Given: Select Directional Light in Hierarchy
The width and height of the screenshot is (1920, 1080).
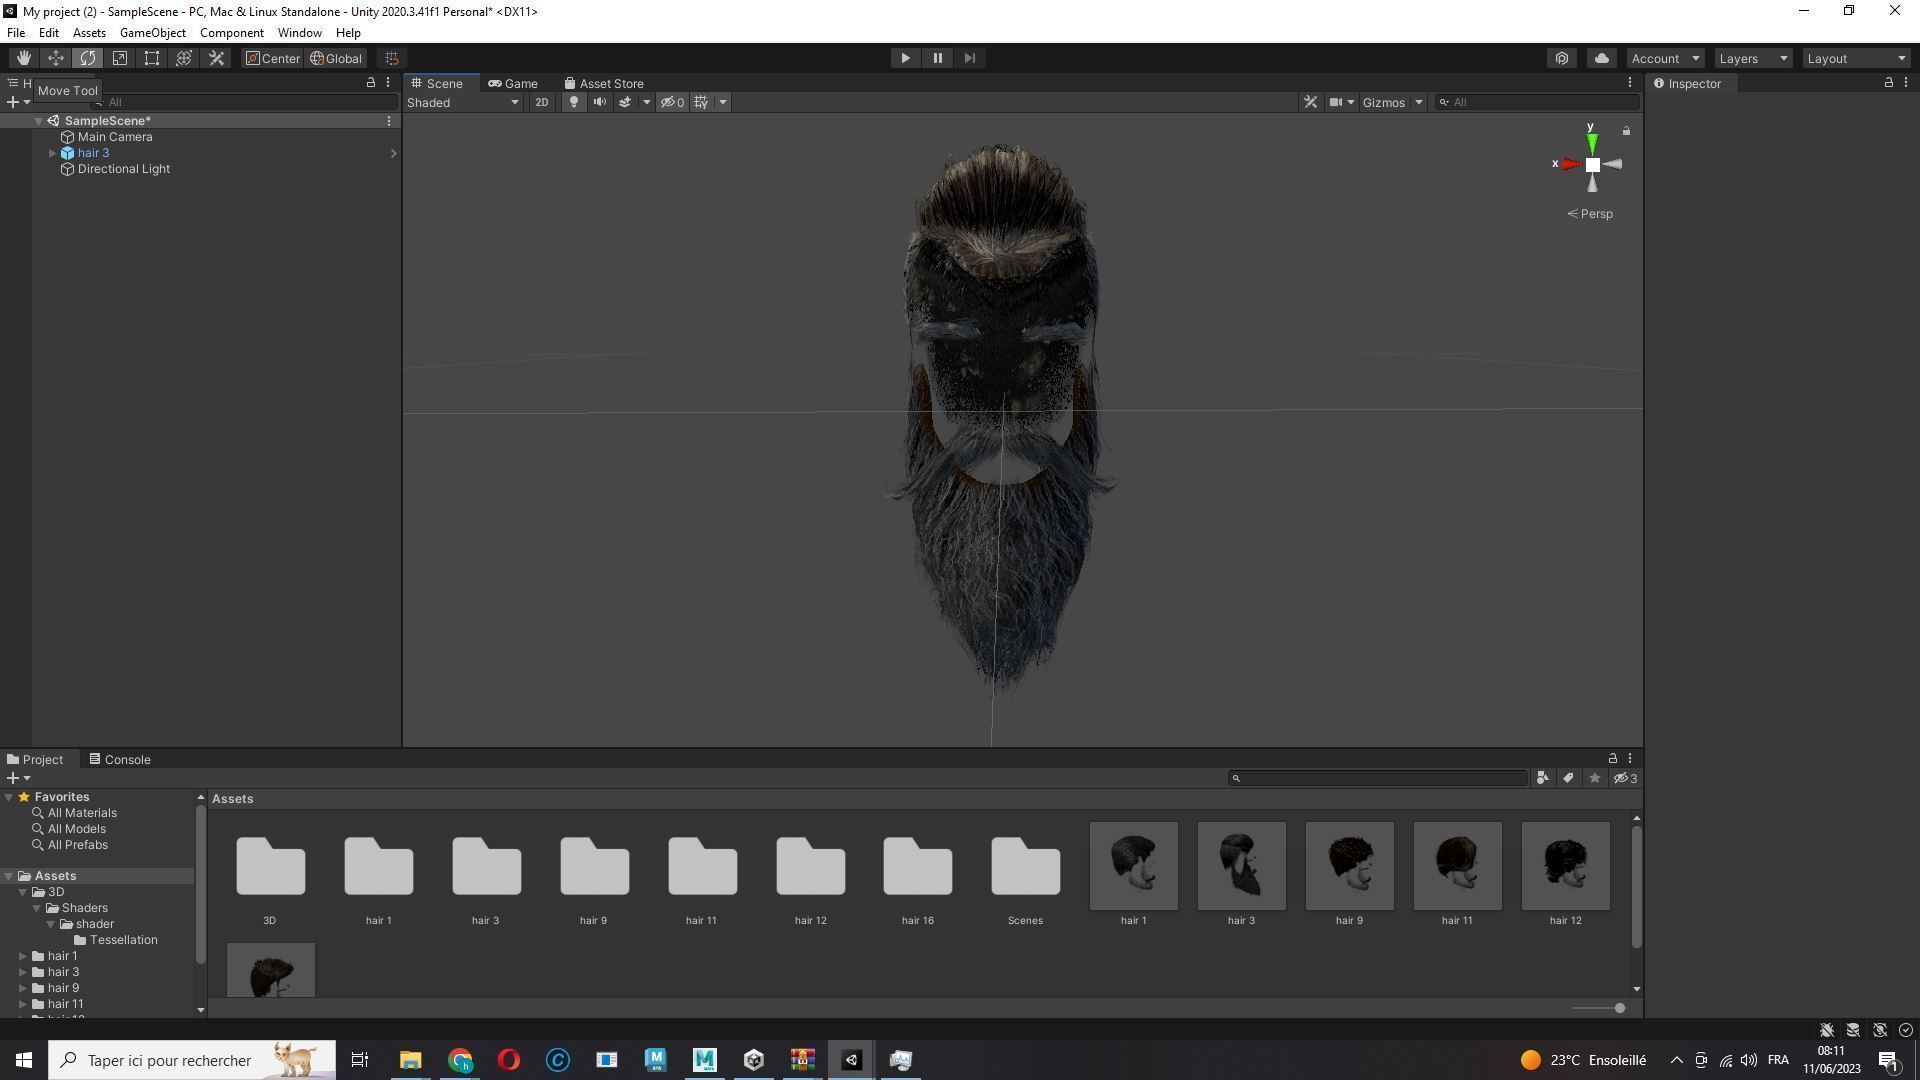Looking at the screenshot, I should [x=124, y=169].
